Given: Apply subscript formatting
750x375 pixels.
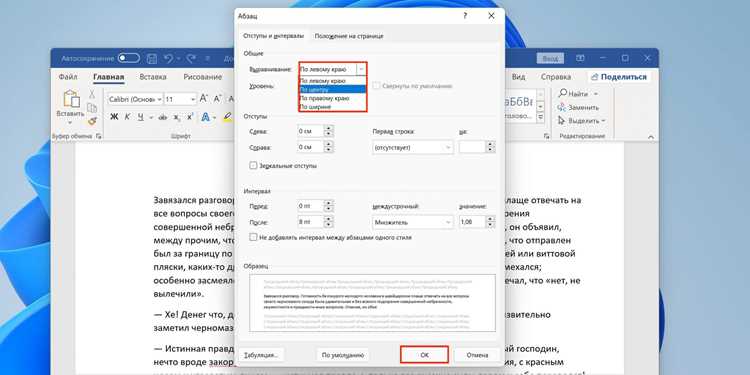Looking at the screenshot, I should (177, 117).
